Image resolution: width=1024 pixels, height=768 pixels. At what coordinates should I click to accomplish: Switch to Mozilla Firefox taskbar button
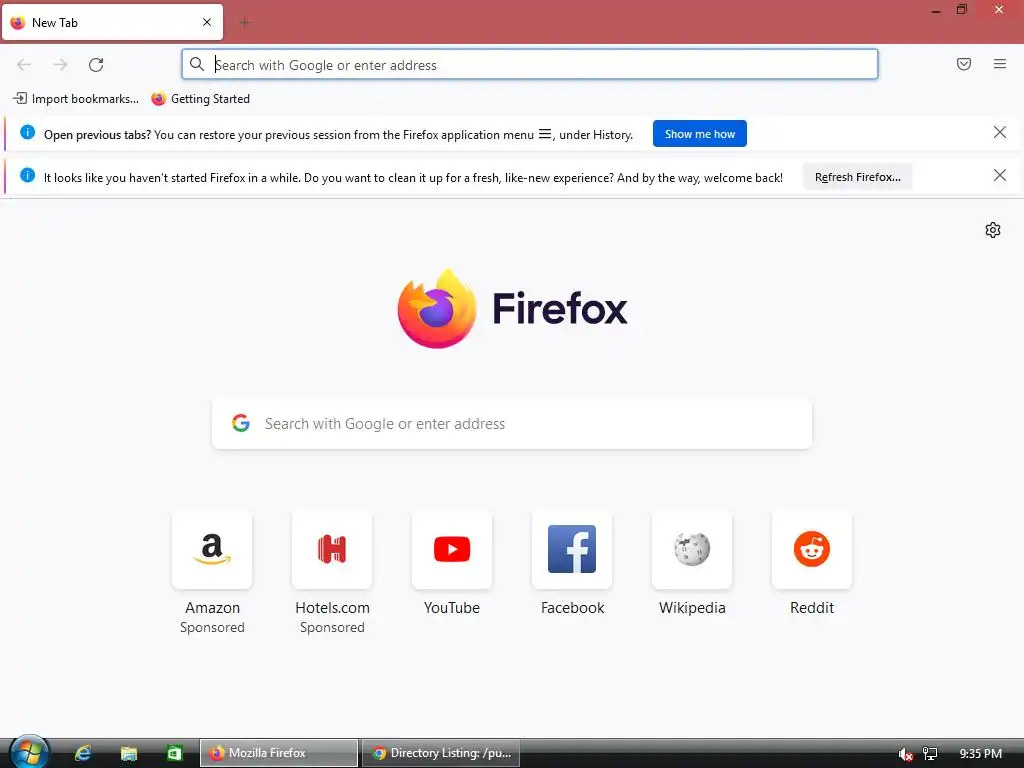click(279, 753)
